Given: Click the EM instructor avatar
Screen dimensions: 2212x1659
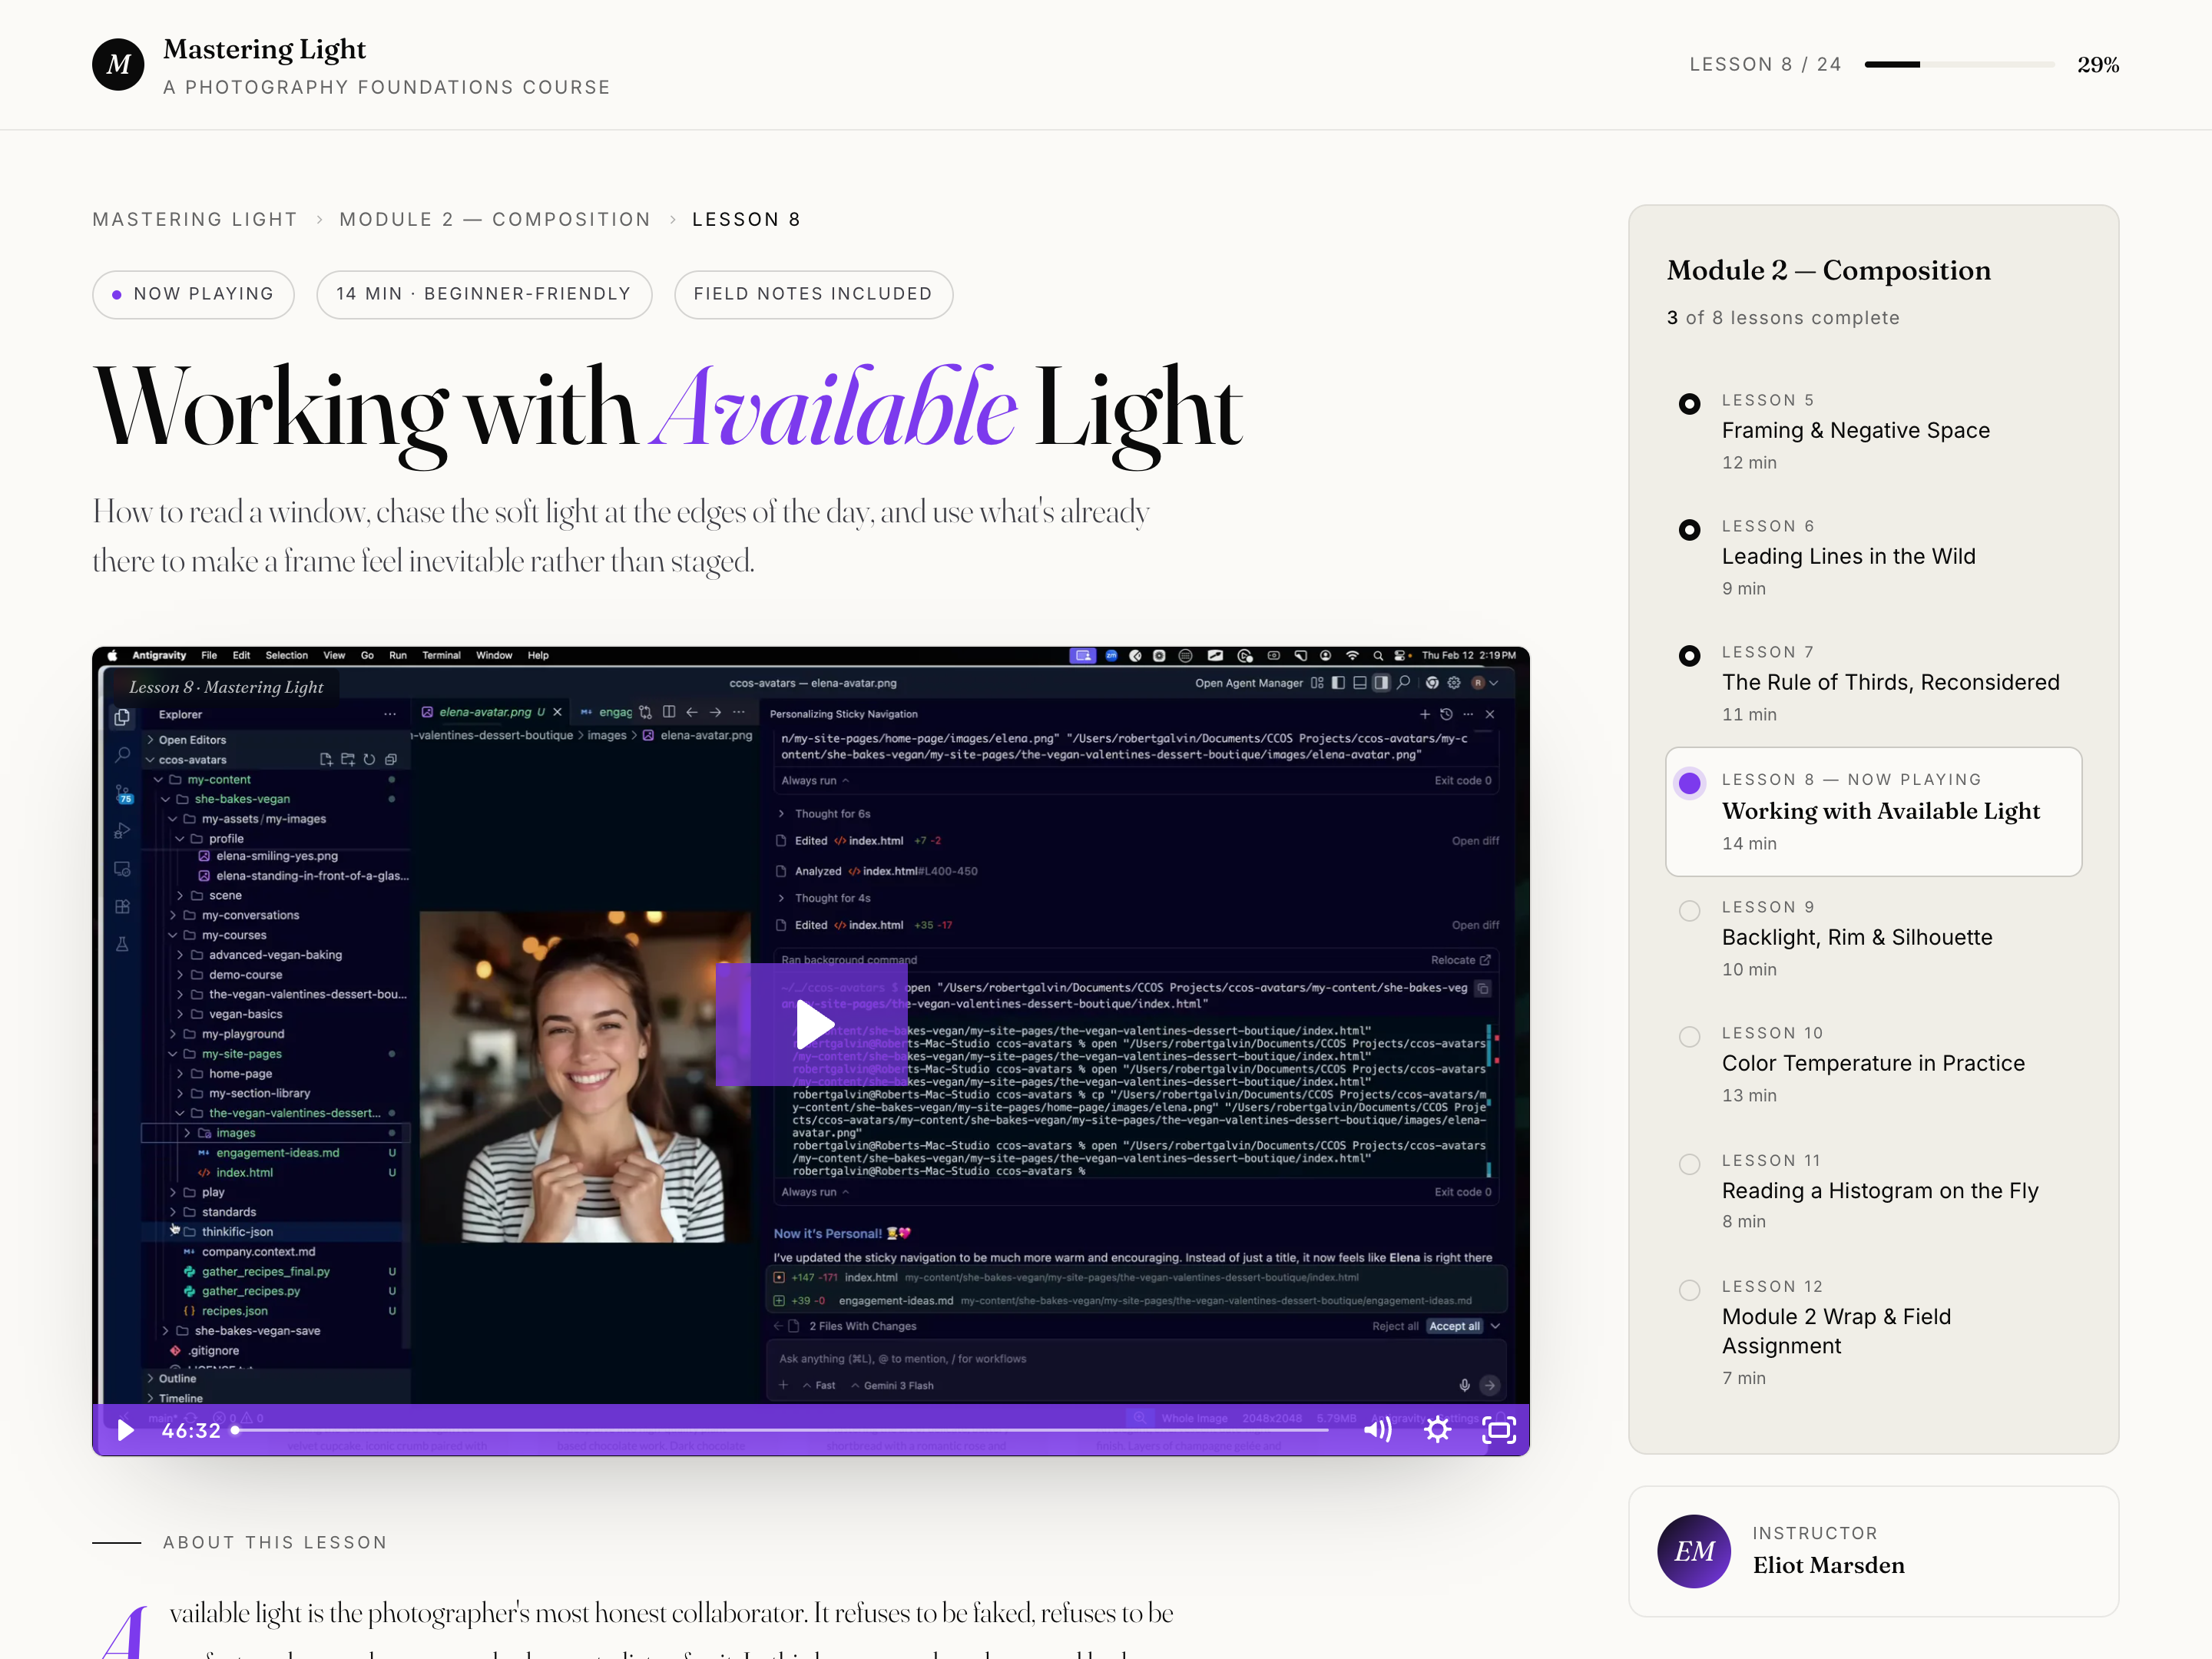Looking at the screenshot, I should coord(1694,1551).
